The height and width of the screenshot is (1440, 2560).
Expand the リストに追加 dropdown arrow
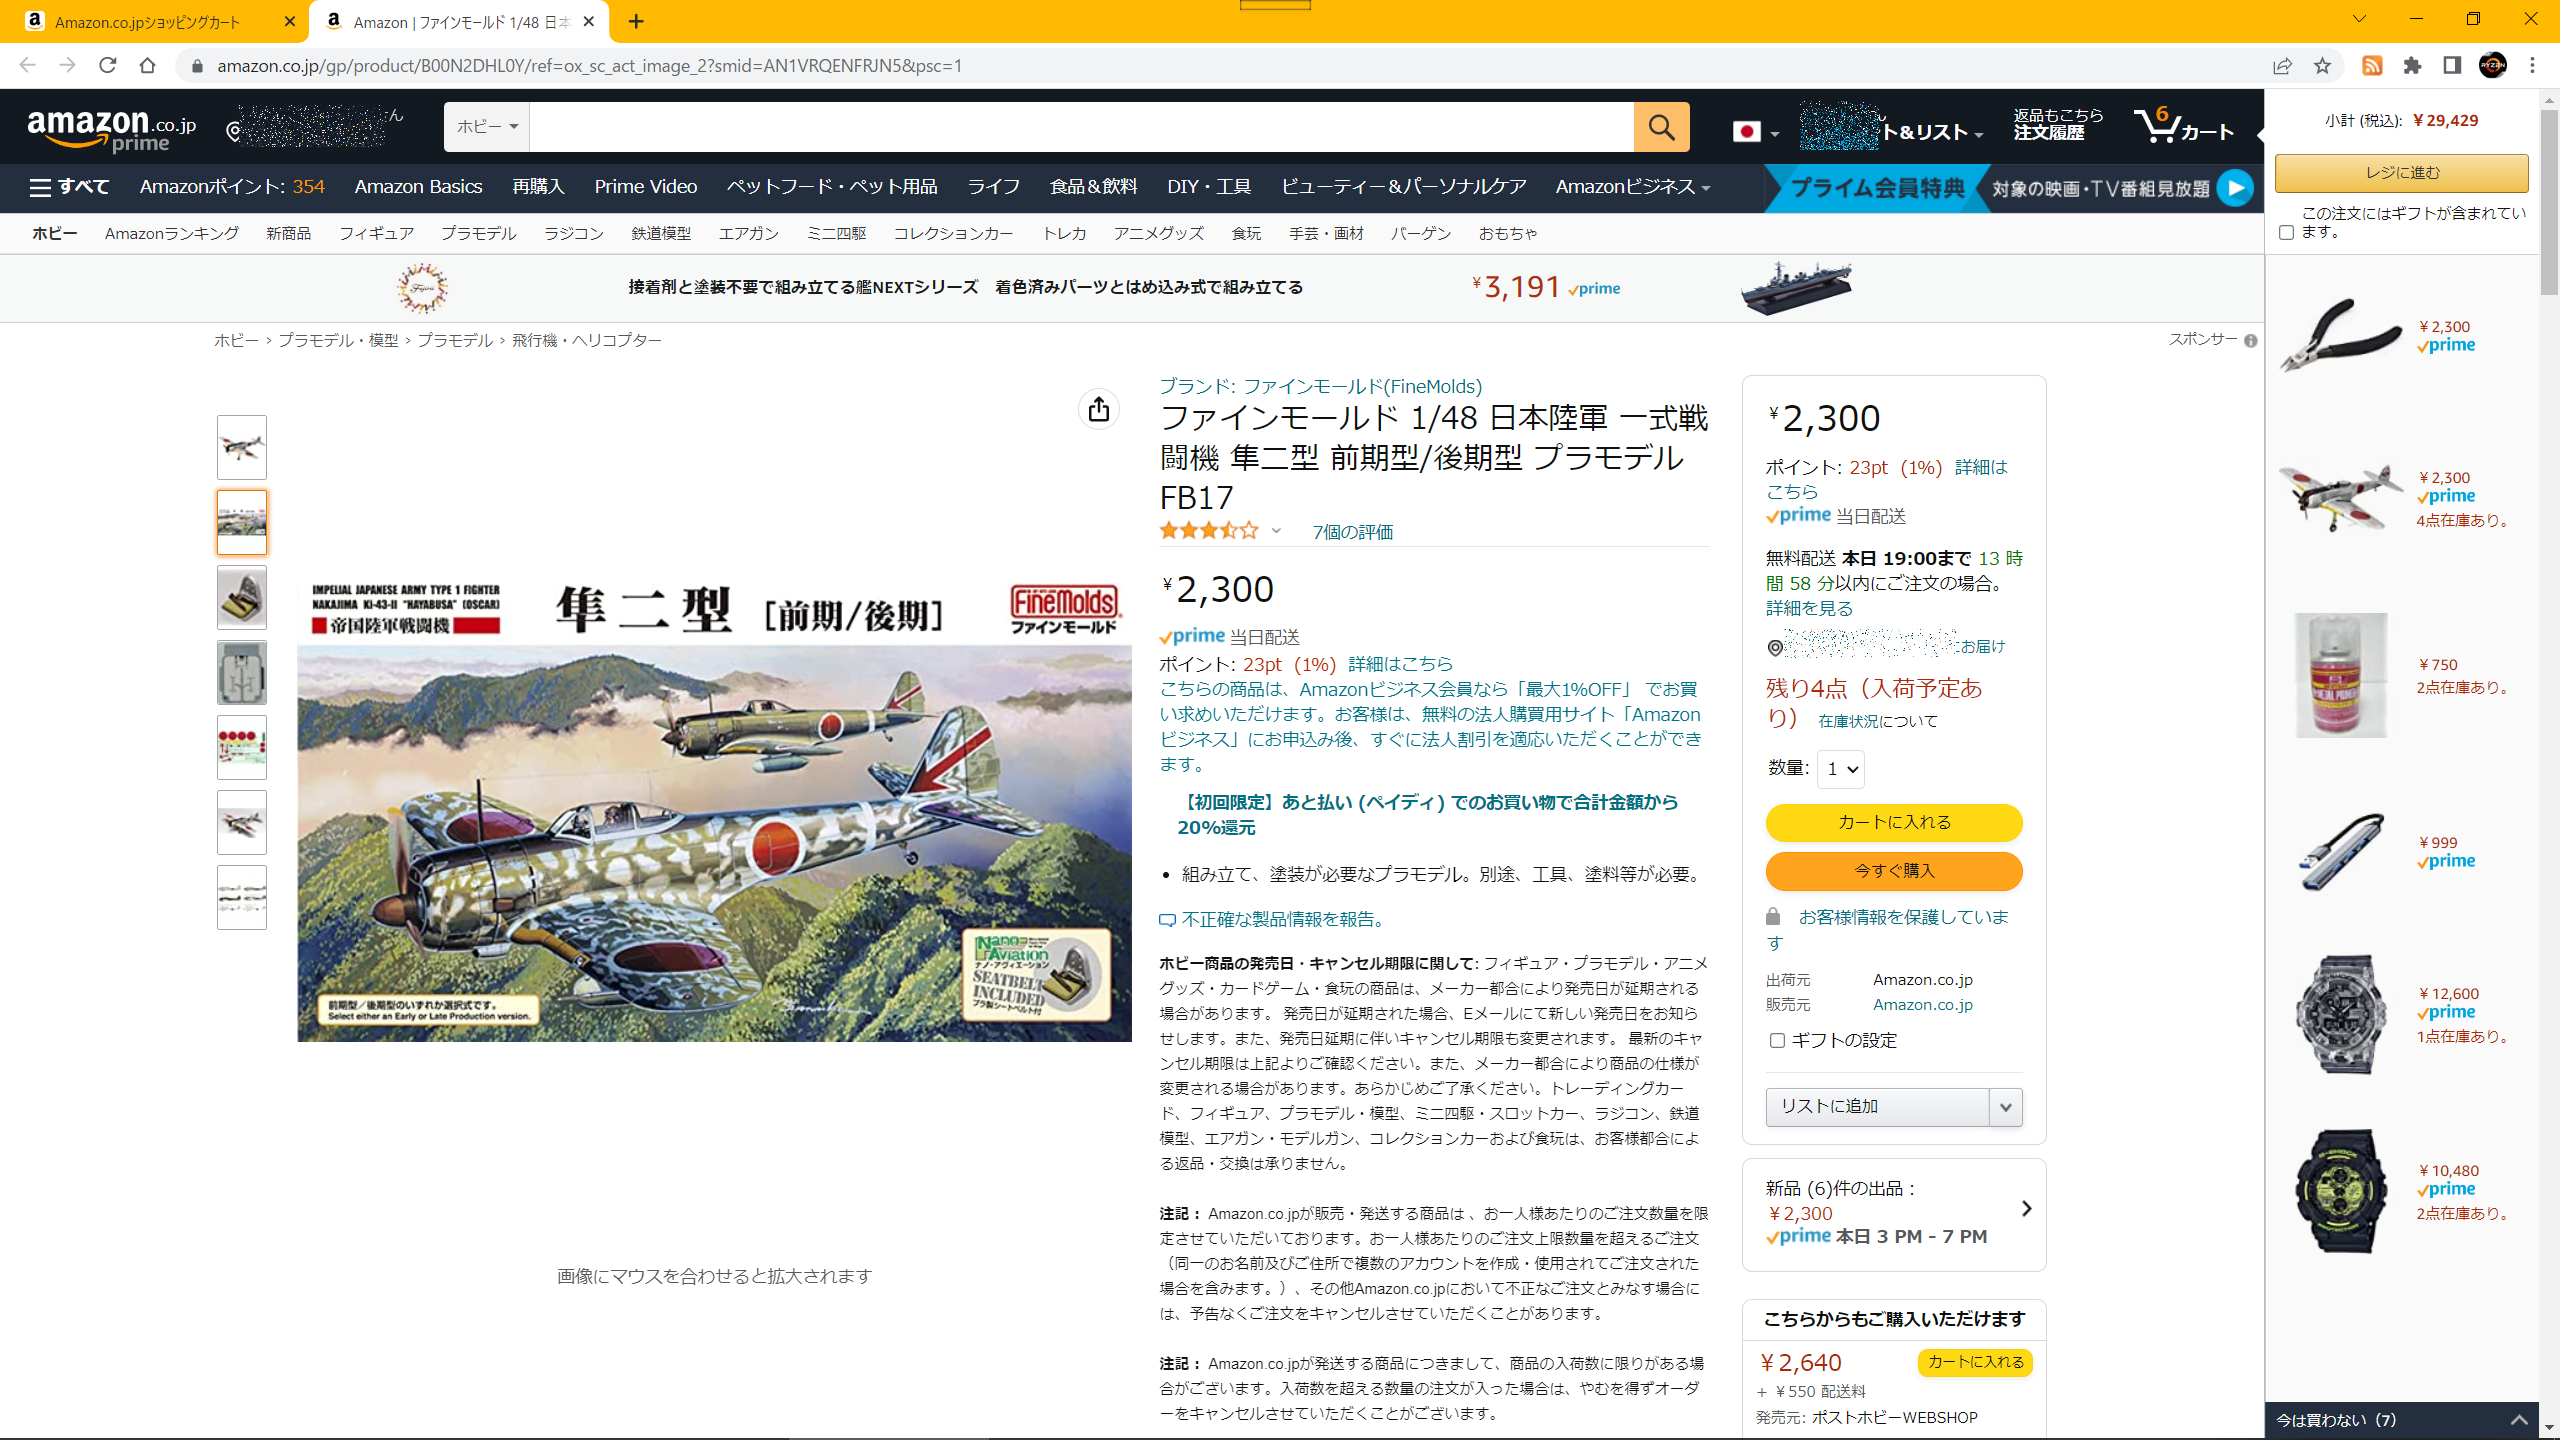pos(2005,1107)
